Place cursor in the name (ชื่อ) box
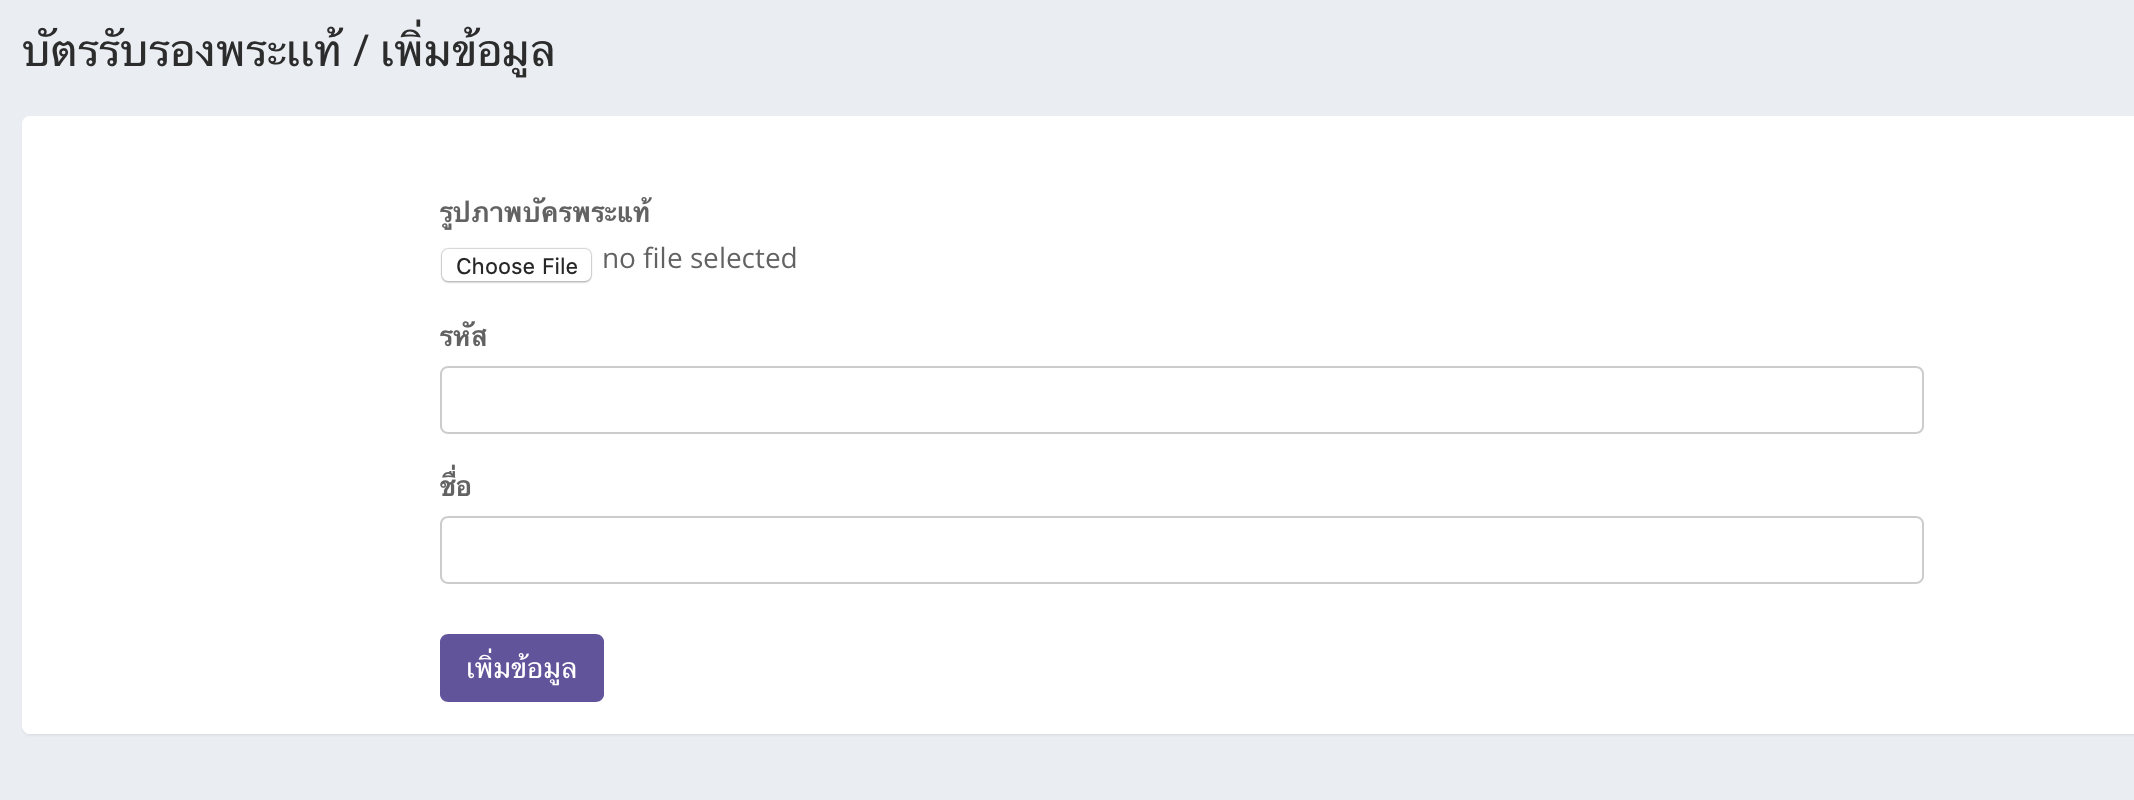This screenshot has height=800, width=2134. (x=1181, y=550)
